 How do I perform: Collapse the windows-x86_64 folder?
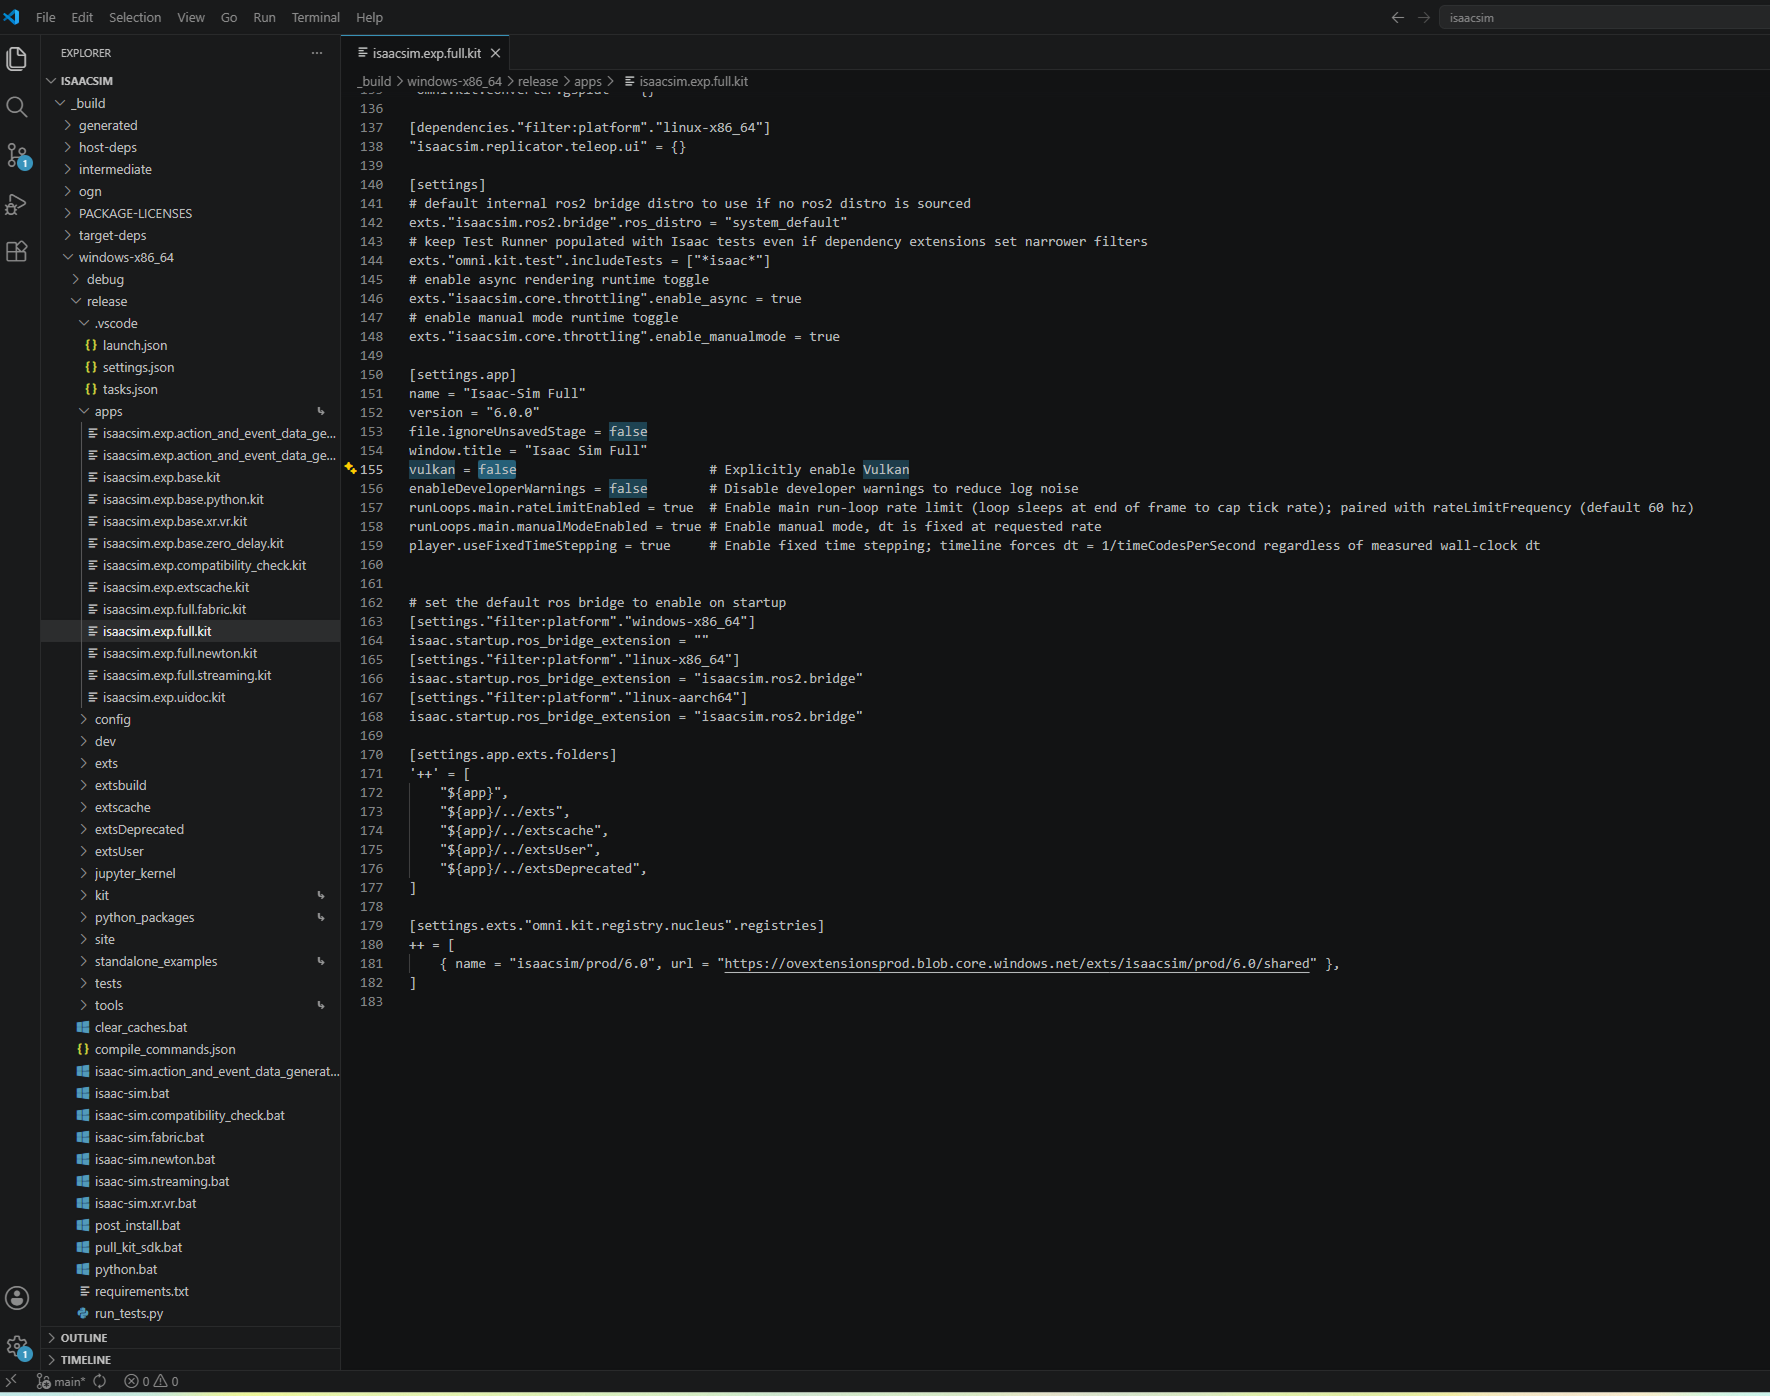126,257
